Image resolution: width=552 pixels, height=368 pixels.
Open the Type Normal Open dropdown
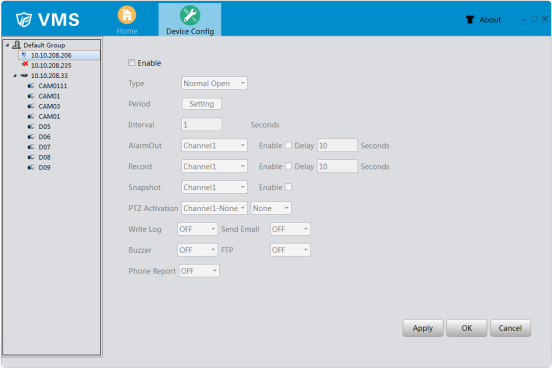[214, 83]
